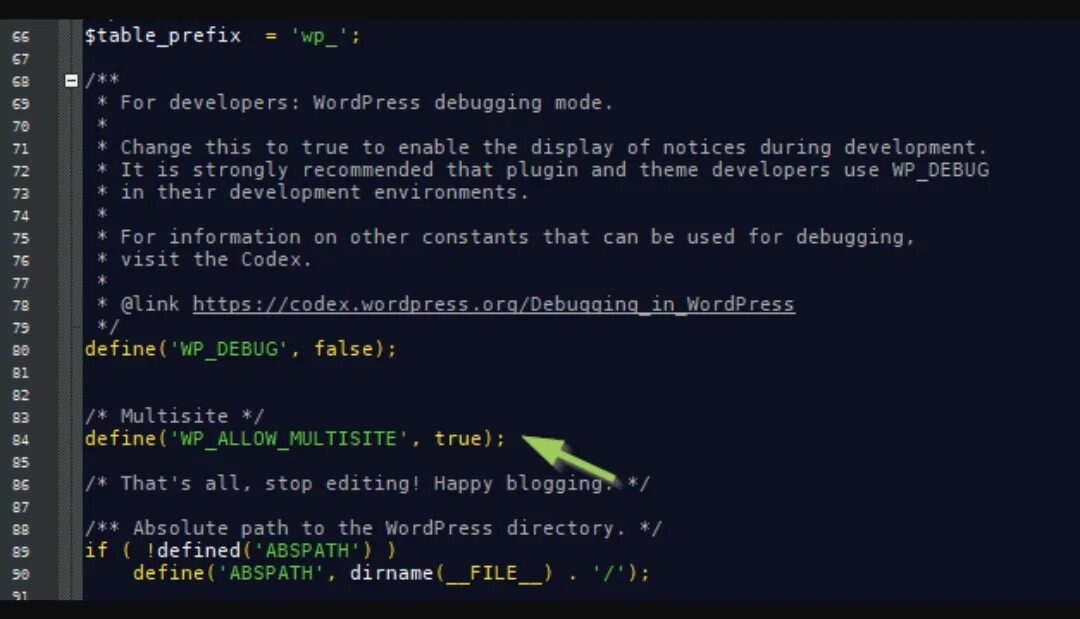Collapse the comment block fold at line 68
The height and width of the screenshot is (619, 1080).
71,81
